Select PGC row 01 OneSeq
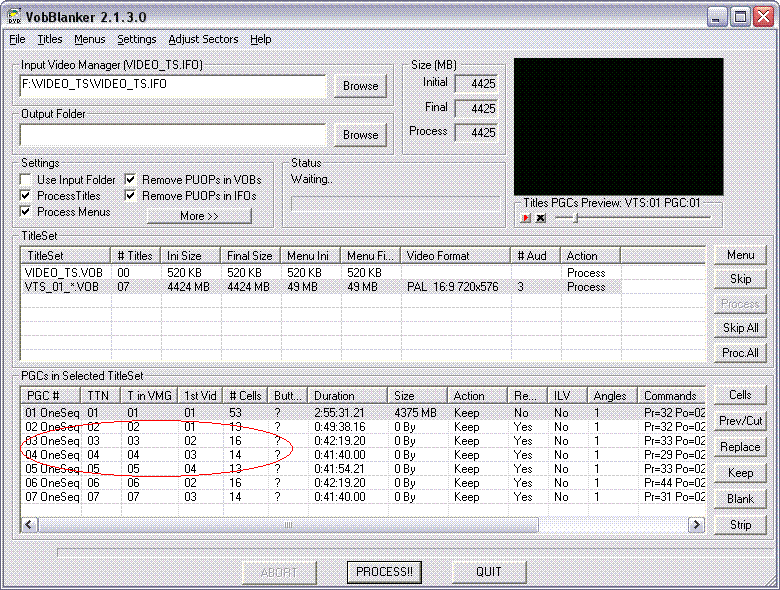The width and height of the screenshot is (780, 590). pos(363,412)
